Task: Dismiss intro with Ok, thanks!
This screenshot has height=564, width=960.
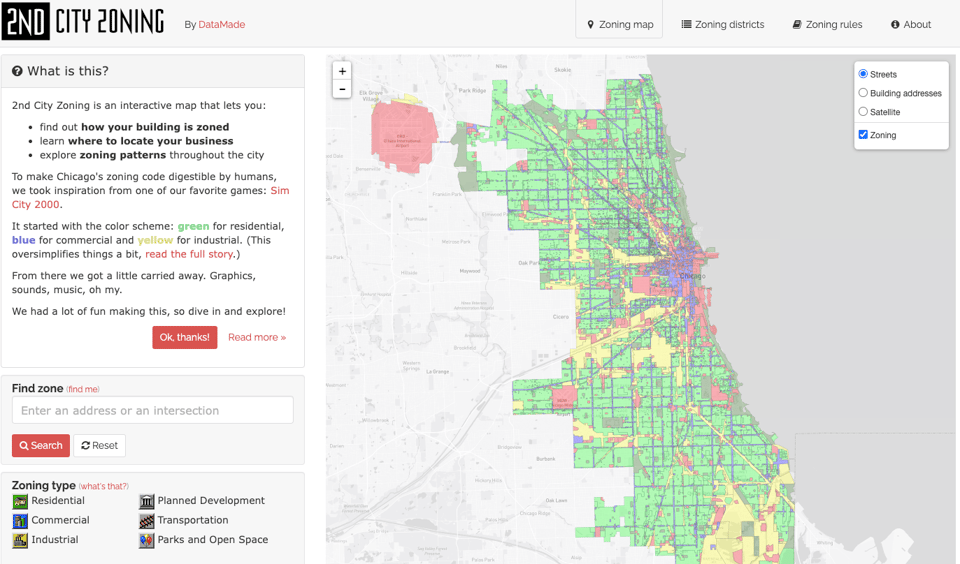Action: click(x=184, y=337)
